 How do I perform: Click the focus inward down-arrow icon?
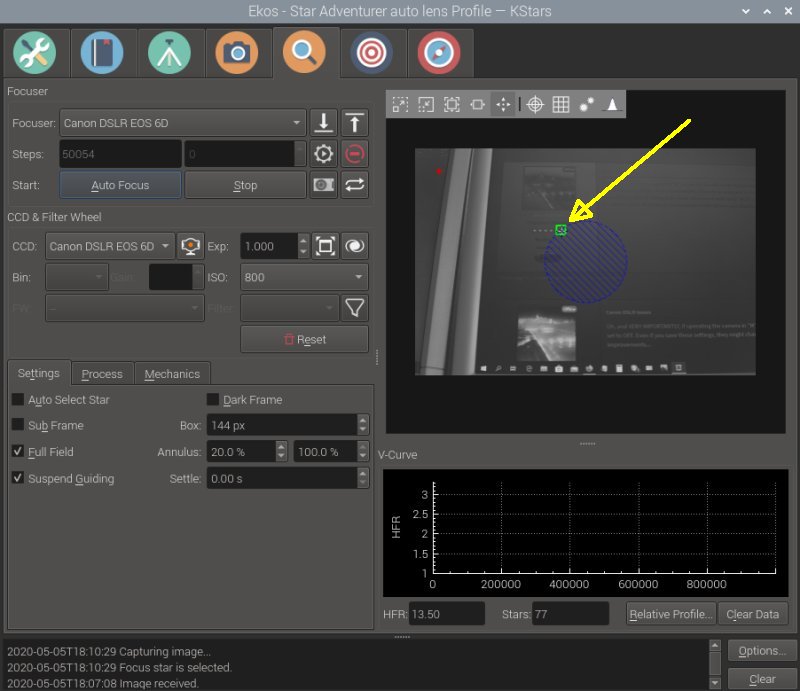pos(323,123)
